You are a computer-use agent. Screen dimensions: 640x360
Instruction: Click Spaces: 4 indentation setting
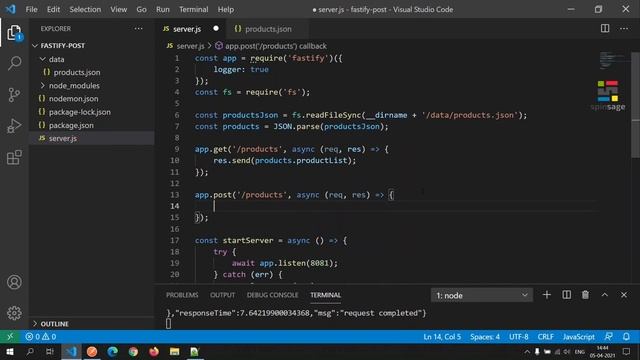pyautogui.click(x=485, y=337)
